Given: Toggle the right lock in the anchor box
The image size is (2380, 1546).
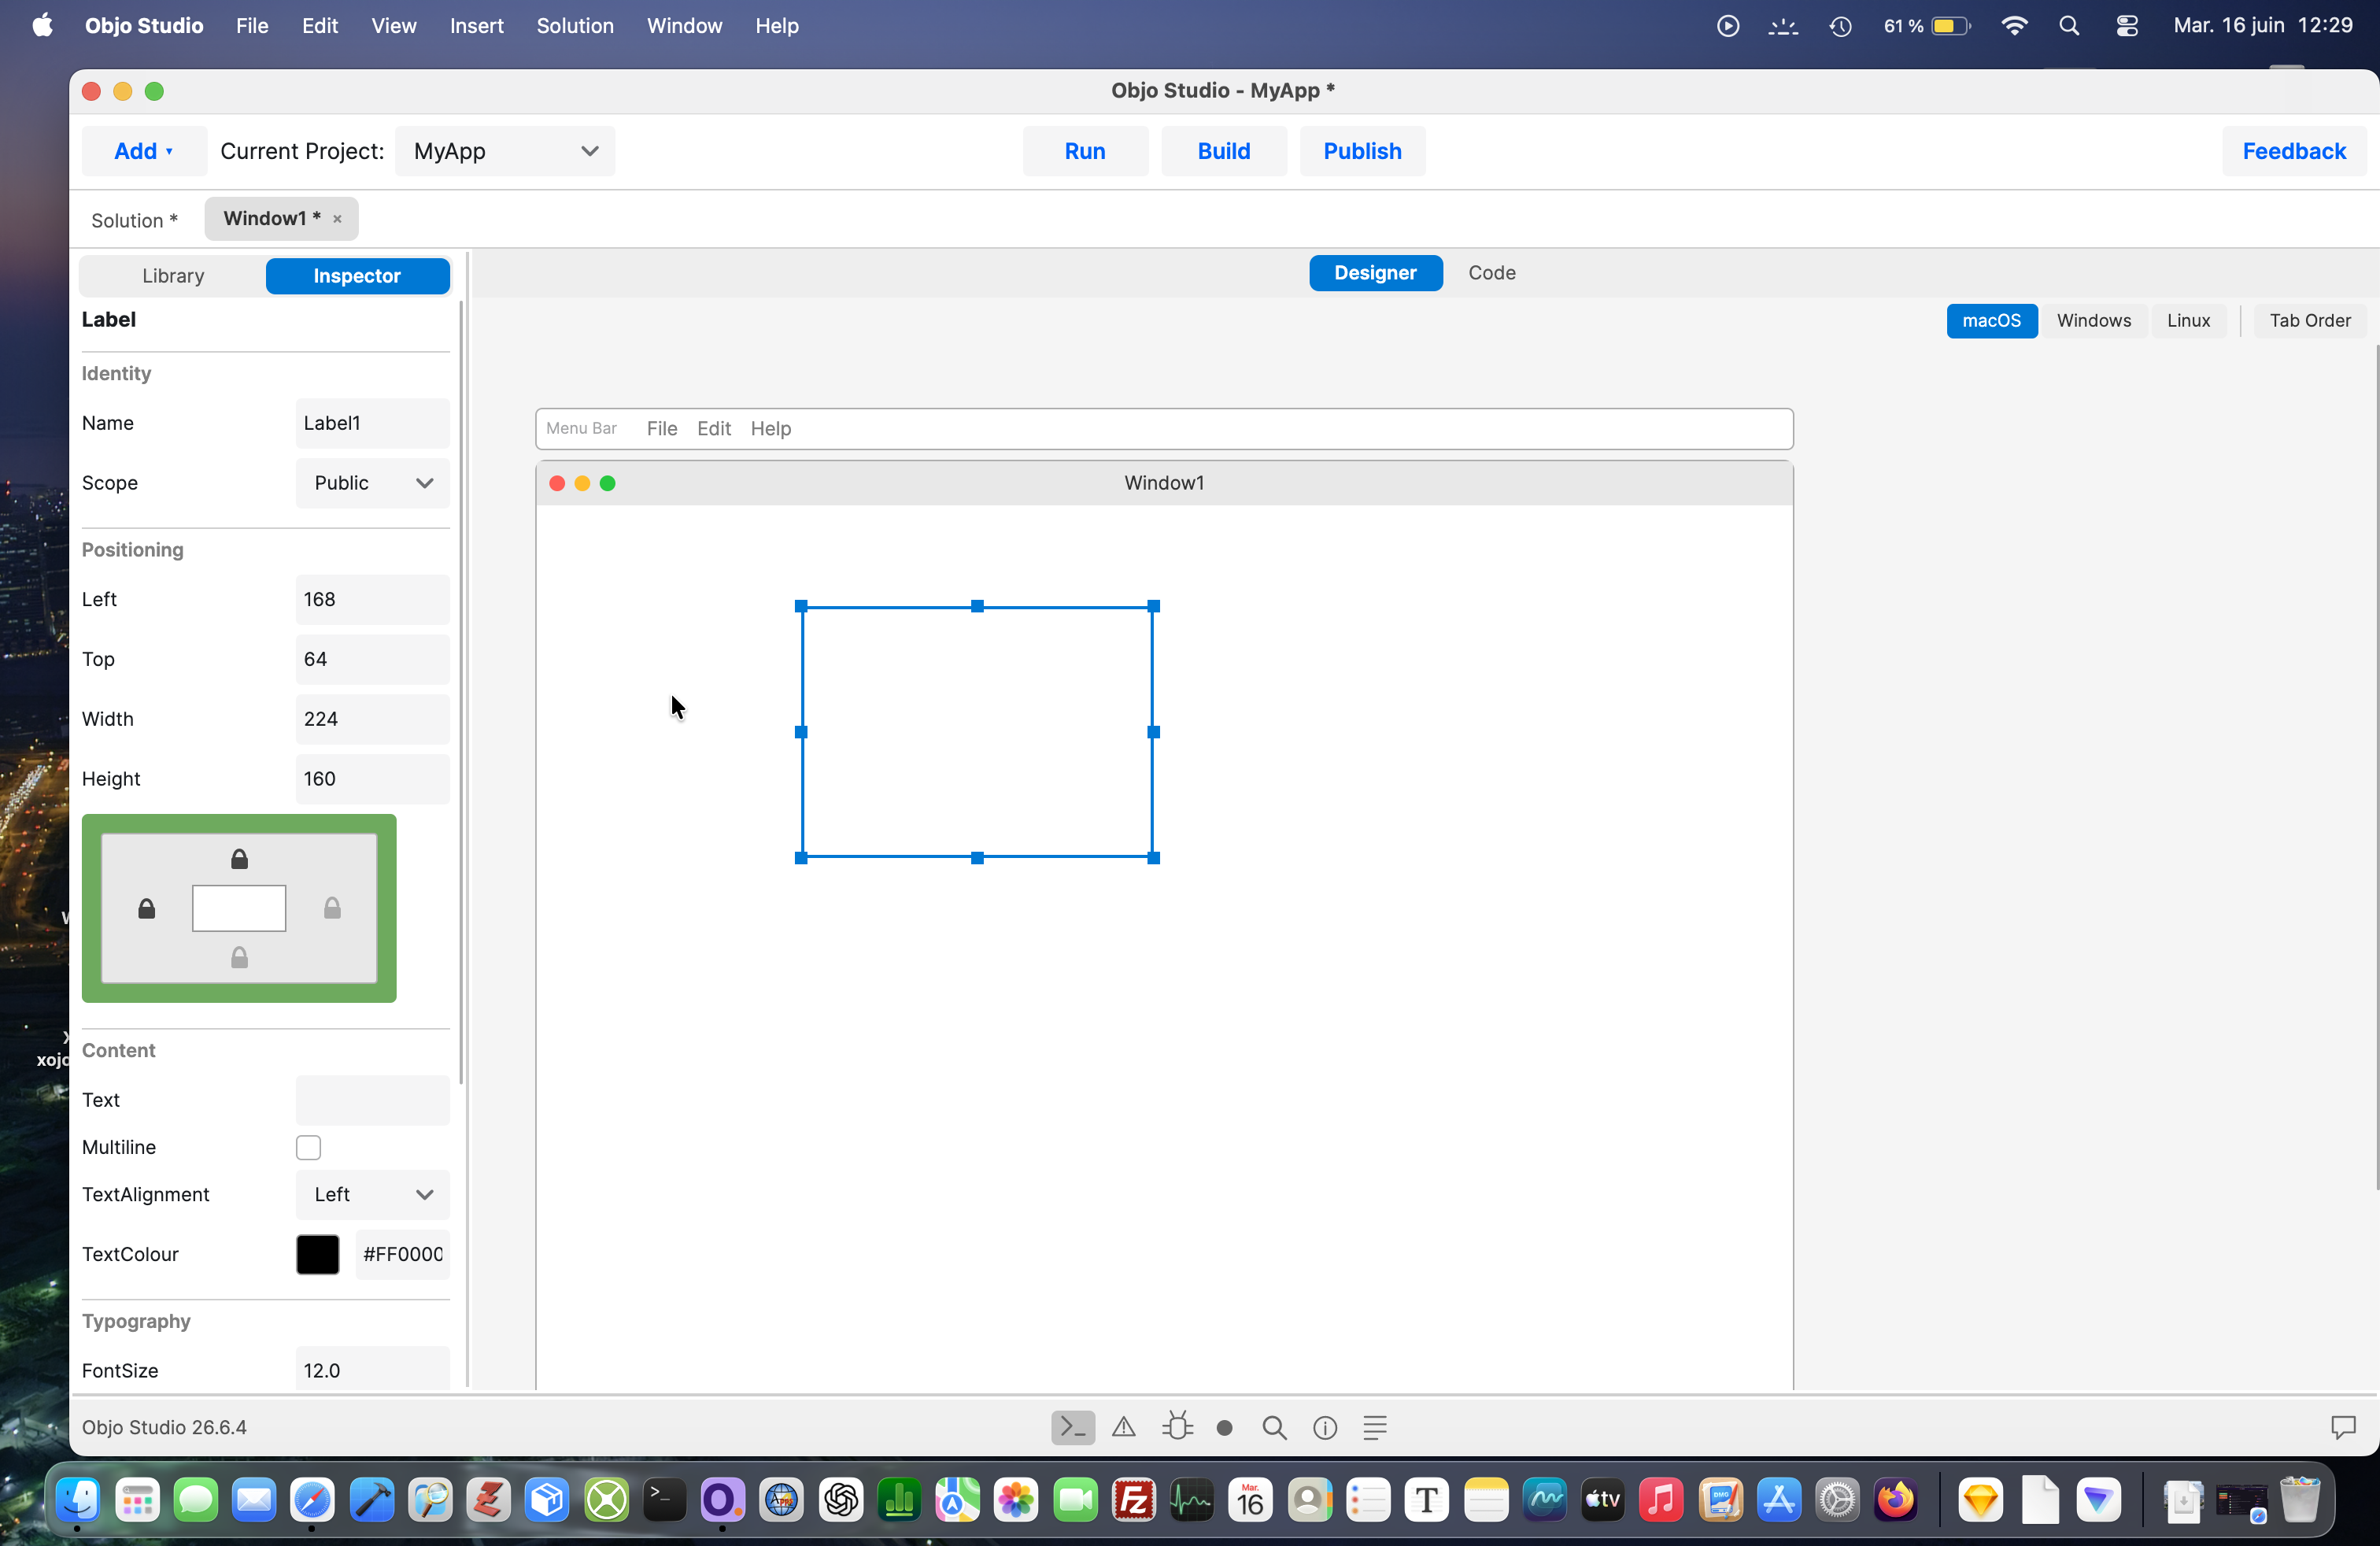Looking at the screenshot, I should pos(332,908).
